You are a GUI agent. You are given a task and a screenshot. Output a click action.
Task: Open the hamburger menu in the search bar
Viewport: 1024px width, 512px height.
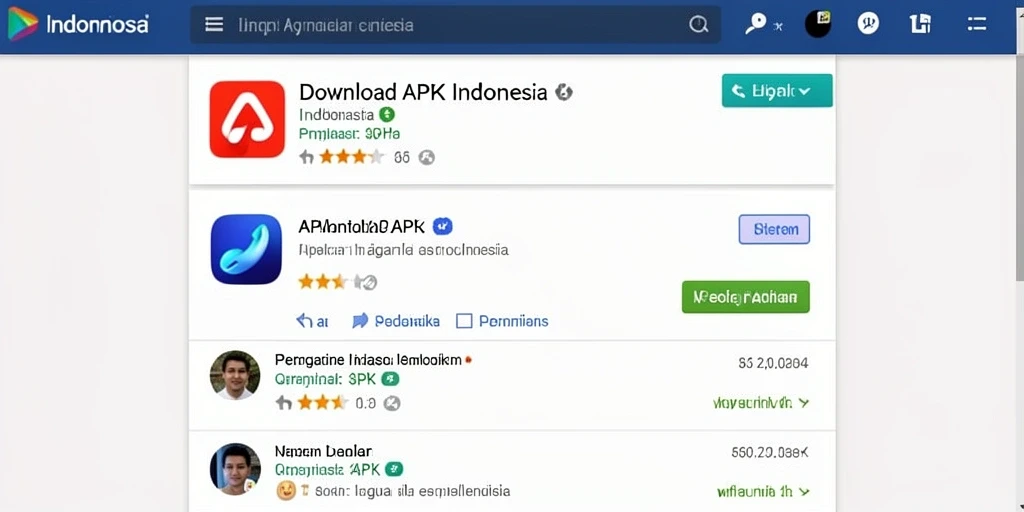click(214, 25)
